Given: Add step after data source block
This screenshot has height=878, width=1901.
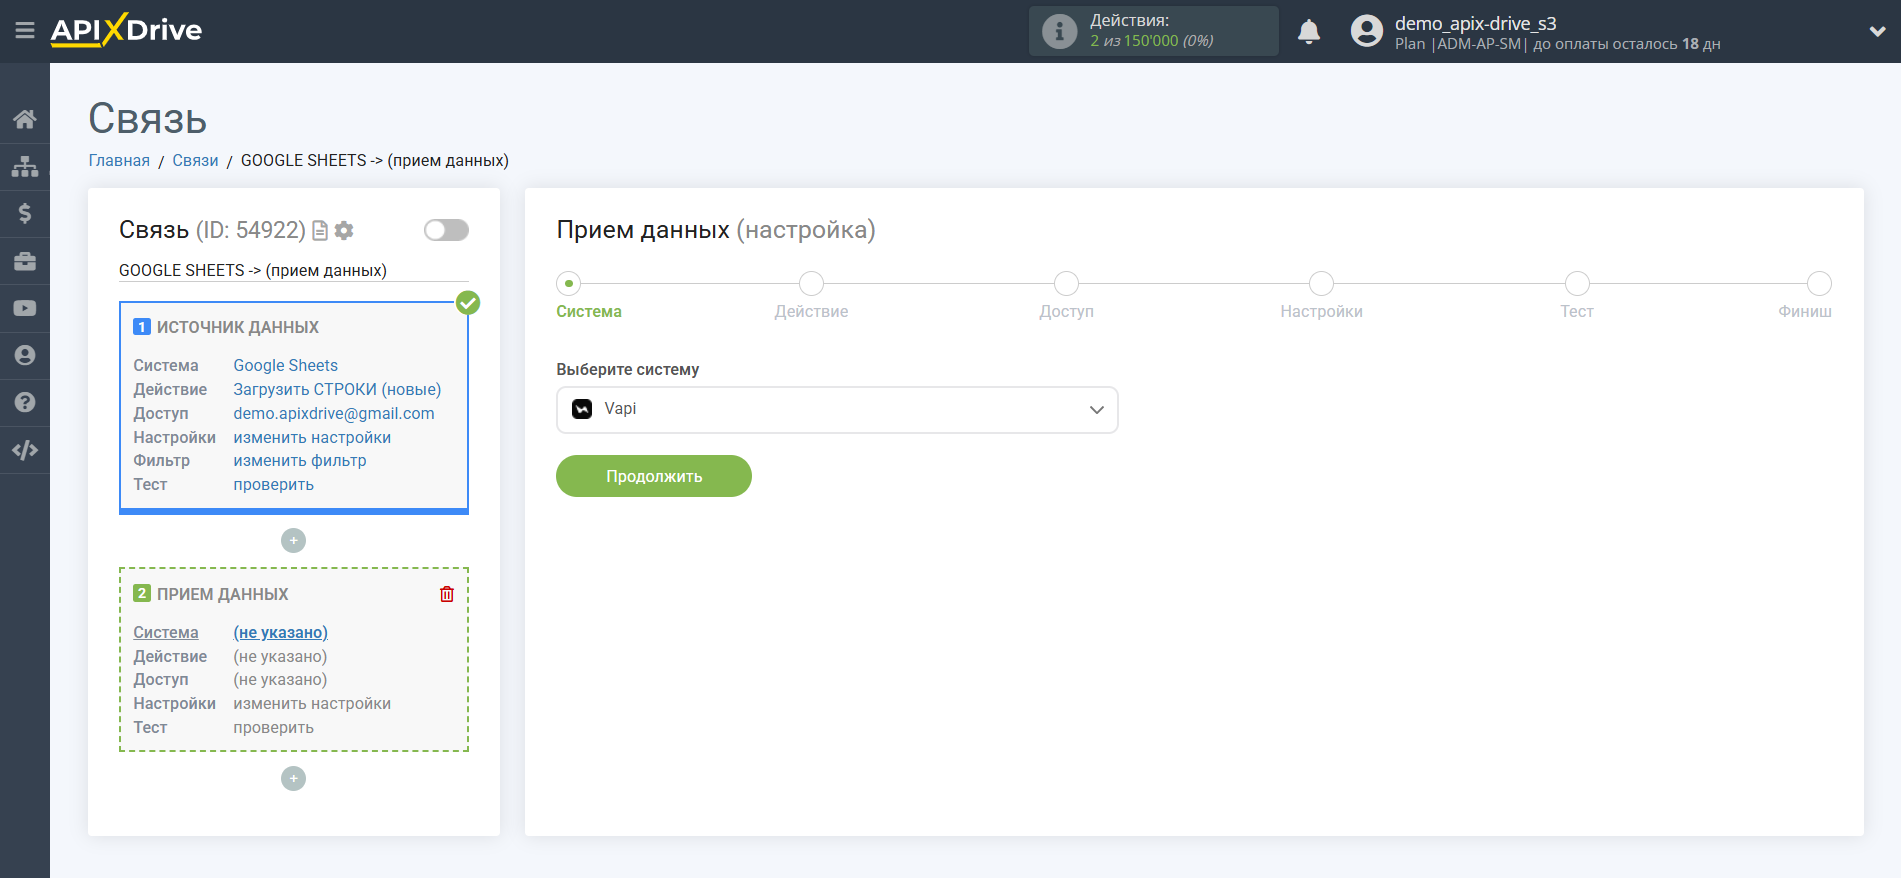Looking at the screenshot, I should [x=293, y=540].
